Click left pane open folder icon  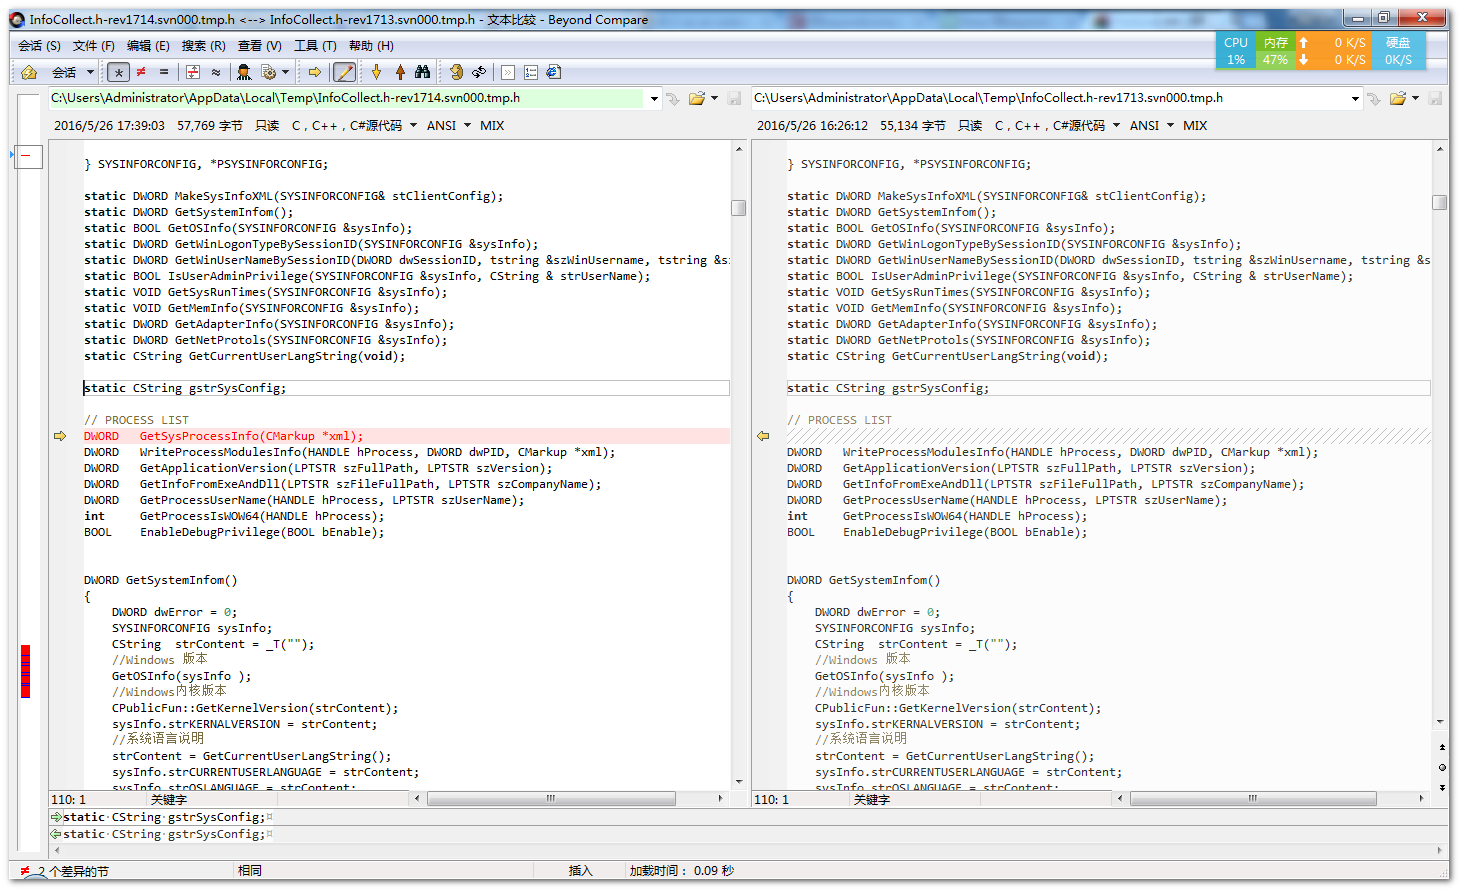[x=697, y=98]
